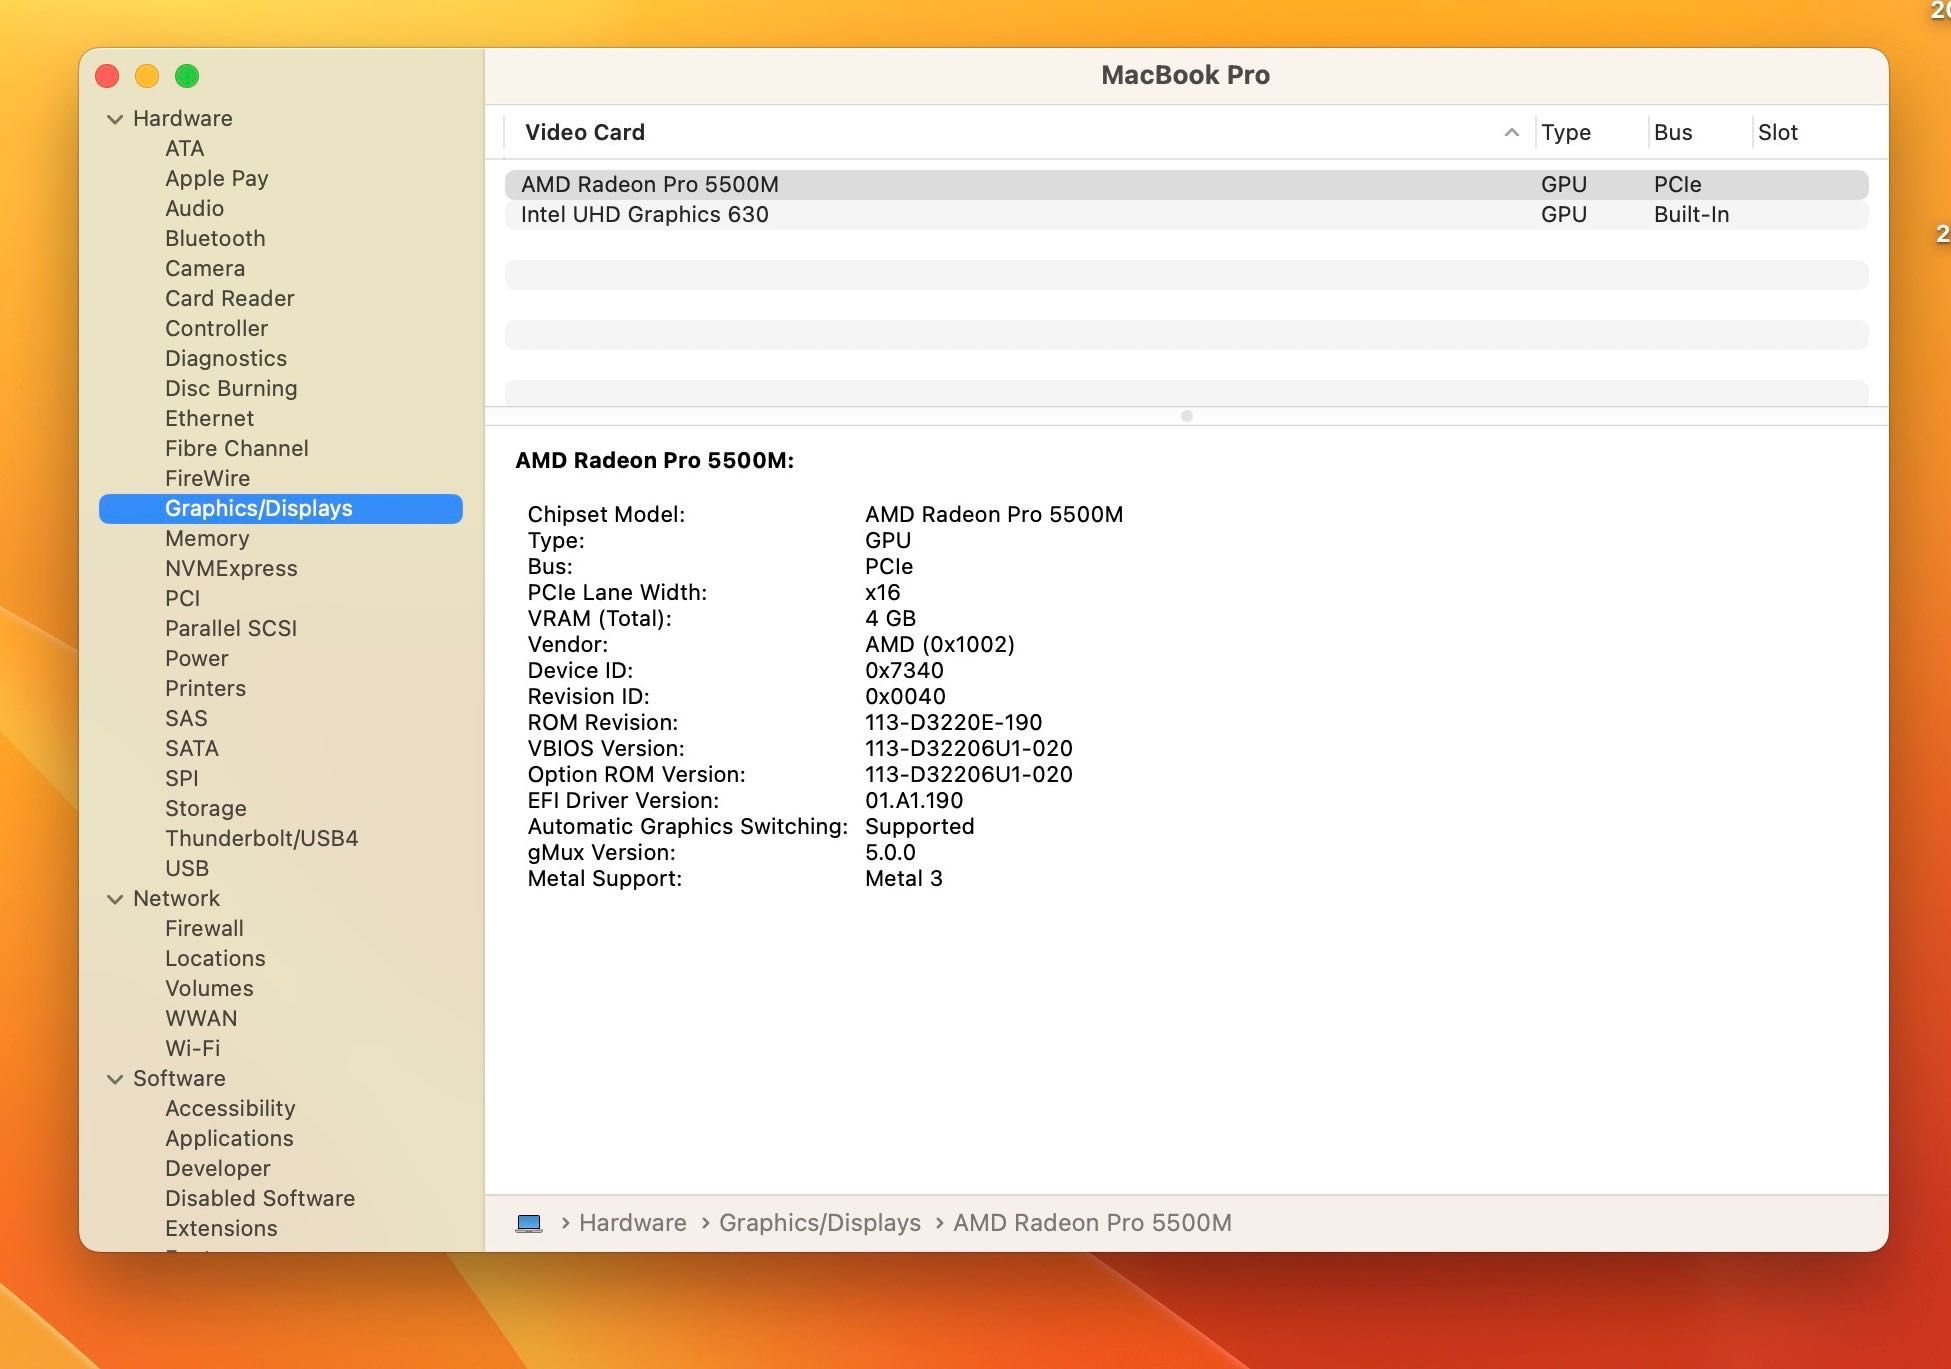The height and width of the screenshot is (1369, 1951).
Task: Click Metal Support value Metal 3
Action: (904, 878)
